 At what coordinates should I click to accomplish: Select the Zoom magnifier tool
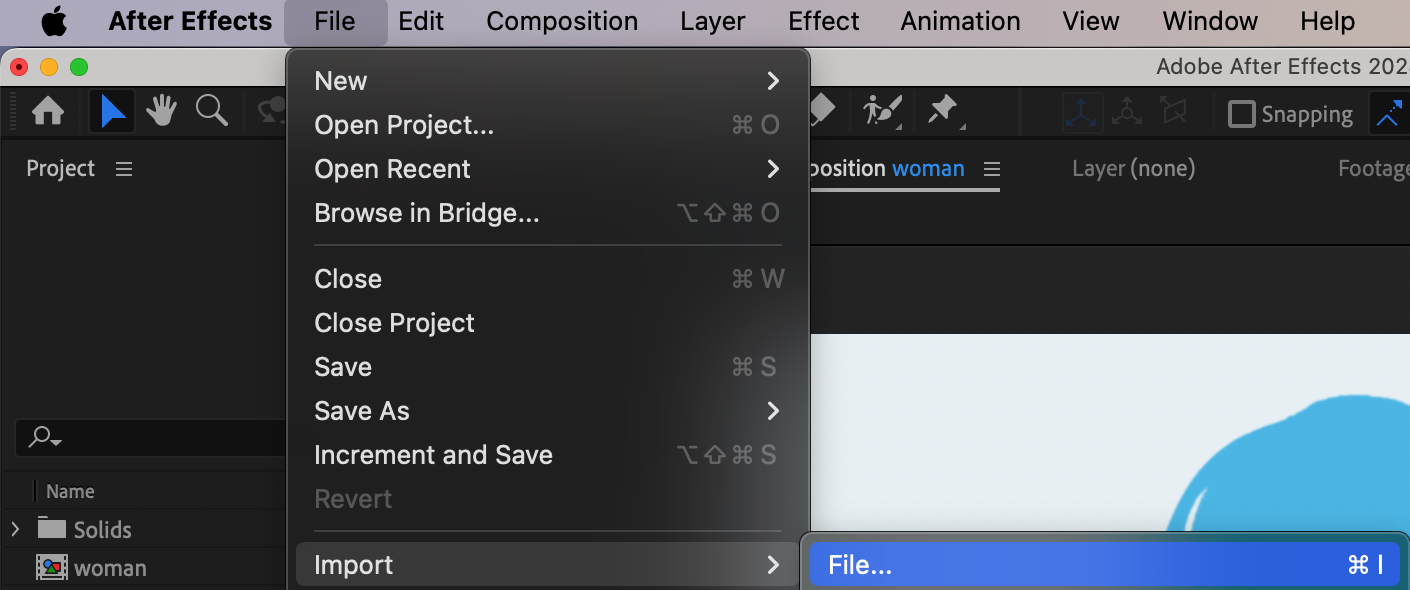tap(211, 111)
